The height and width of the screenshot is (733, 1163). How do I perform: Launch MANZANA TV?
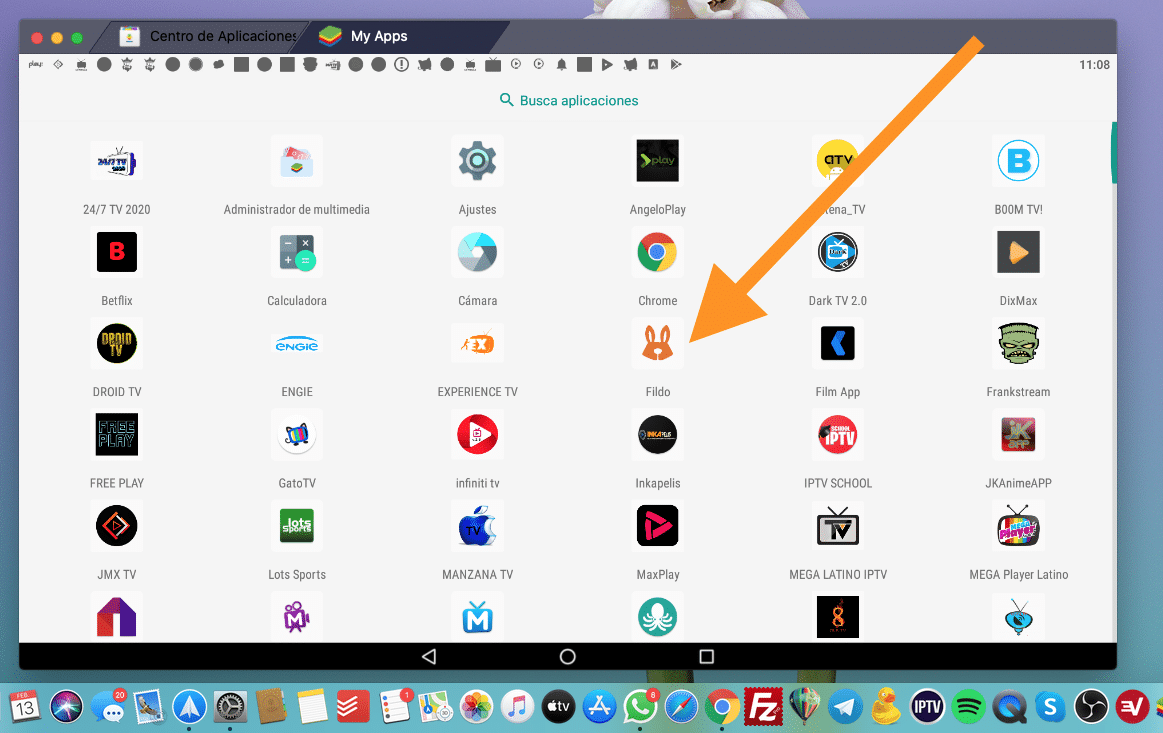(x=477, y=525)
